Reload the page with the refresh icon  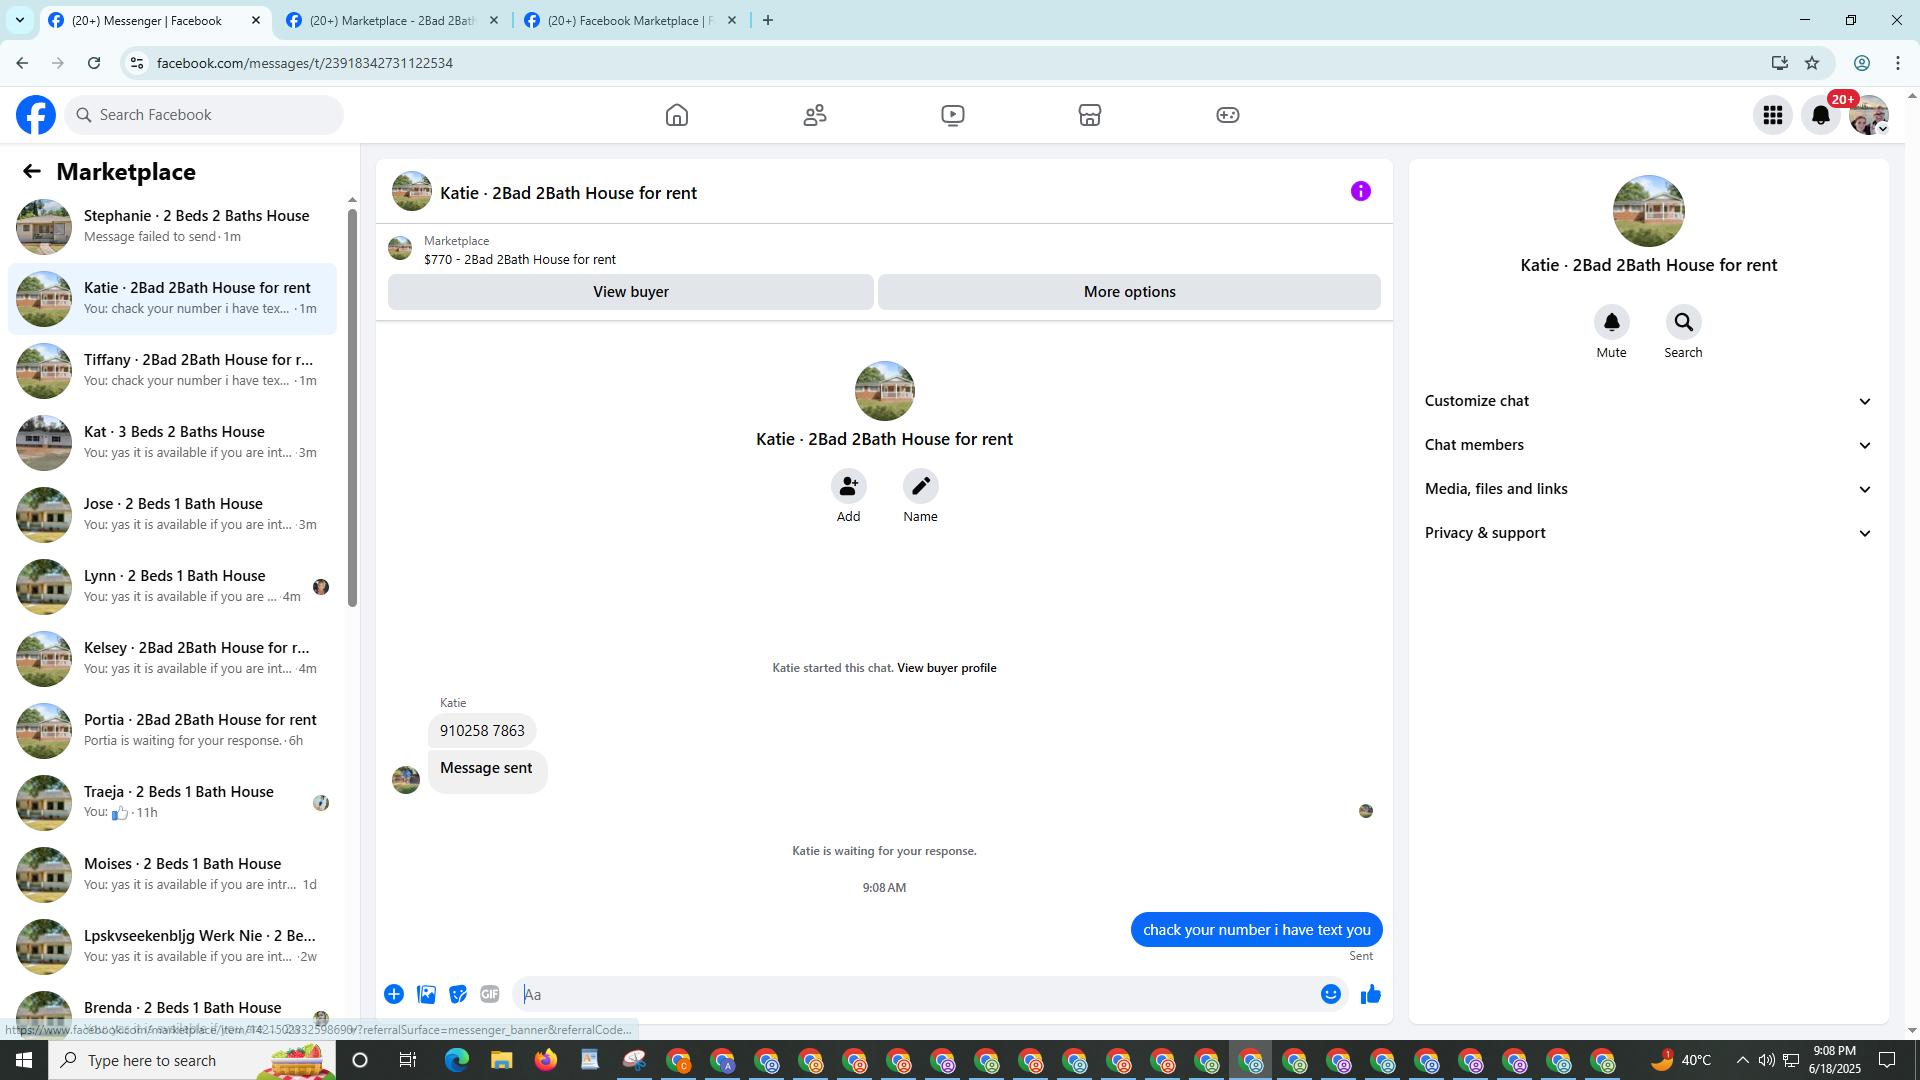click(94, 63)
